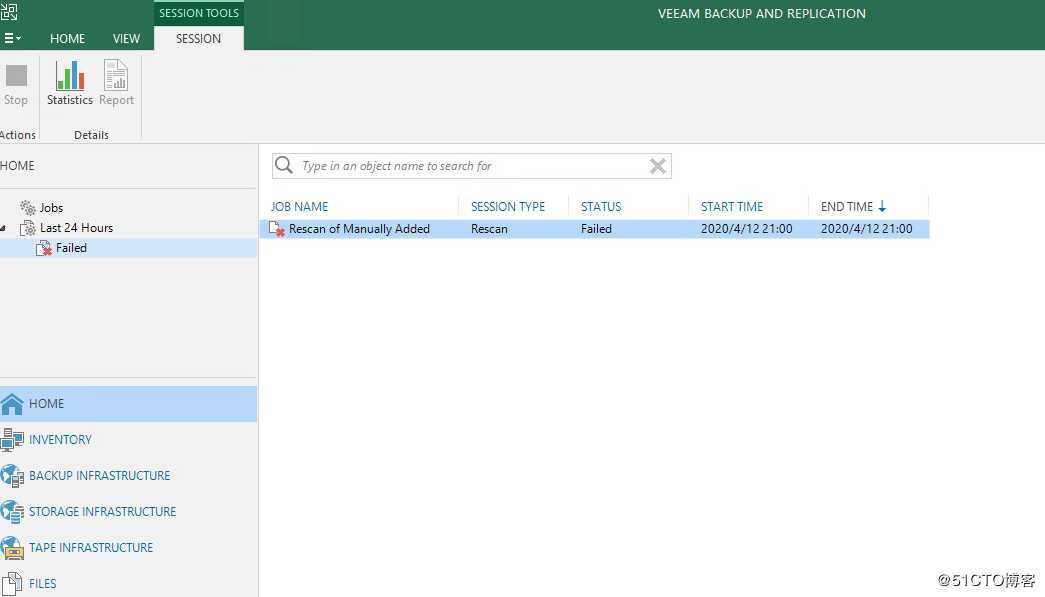1045x597 pixels.
Task: Switch to the VIEW ribbon tab
Action: (126, 39)
